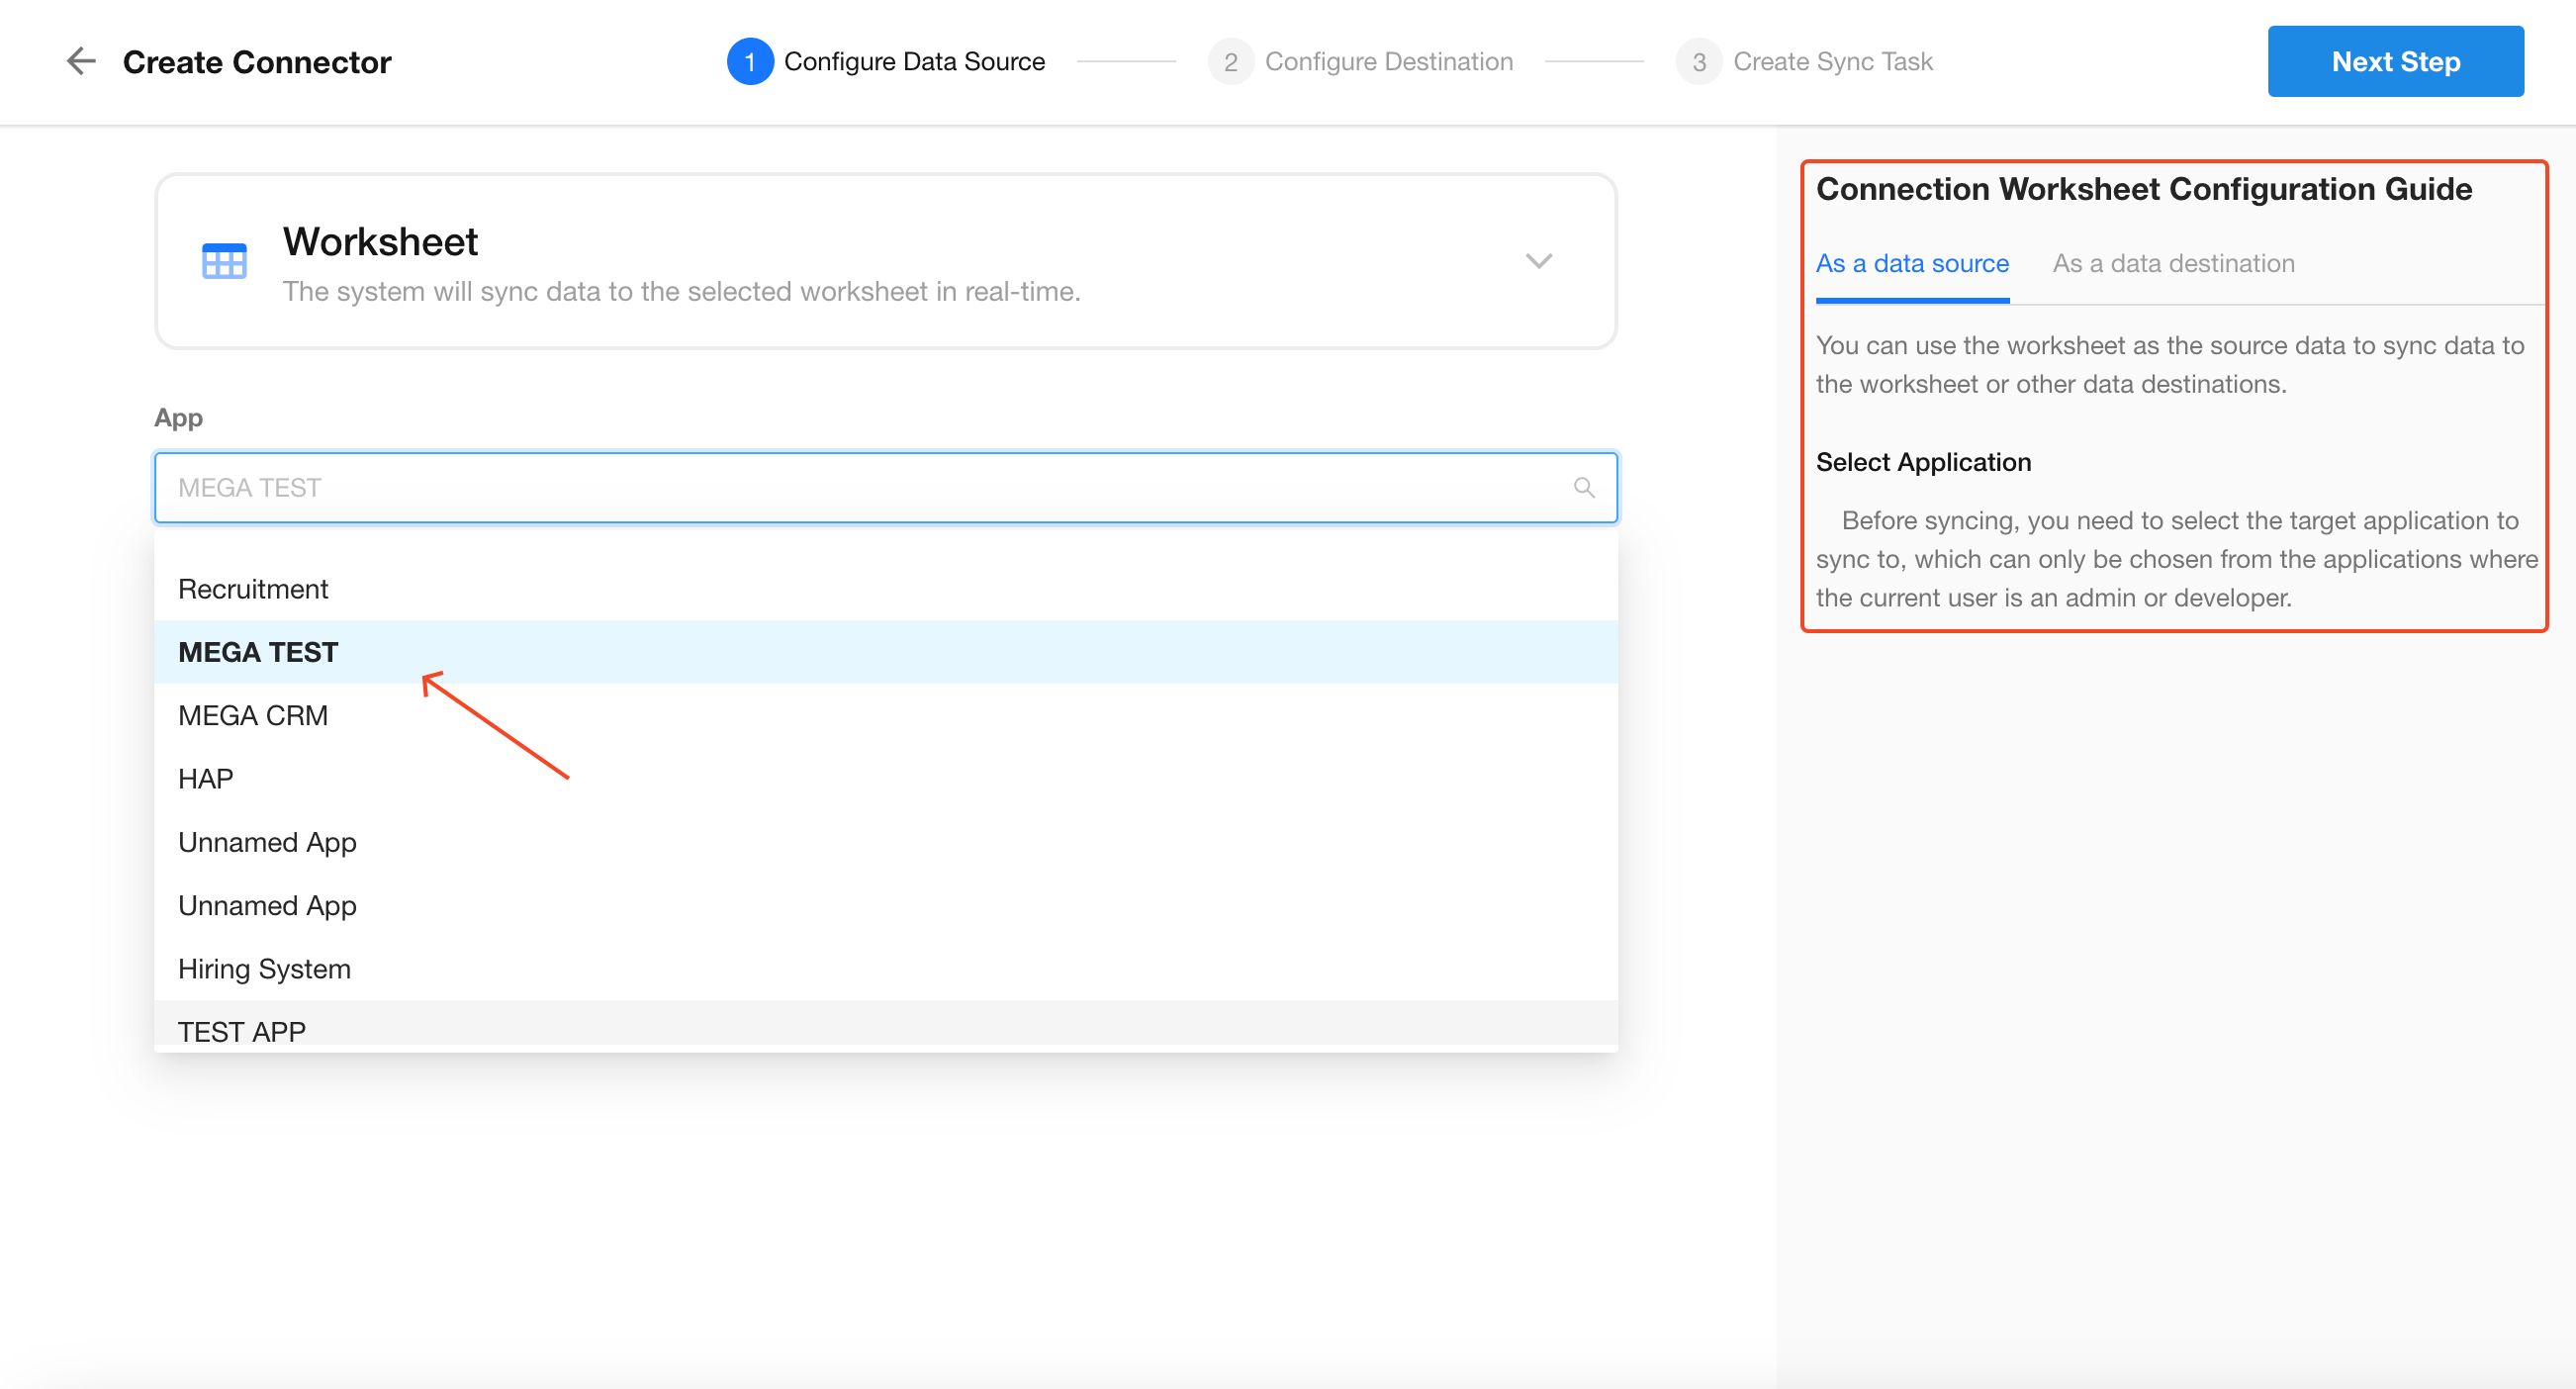The width and height of the screenshot is (2576, 1389).
Task: Choose Hiring System from the list
Action: click(264, 968)
